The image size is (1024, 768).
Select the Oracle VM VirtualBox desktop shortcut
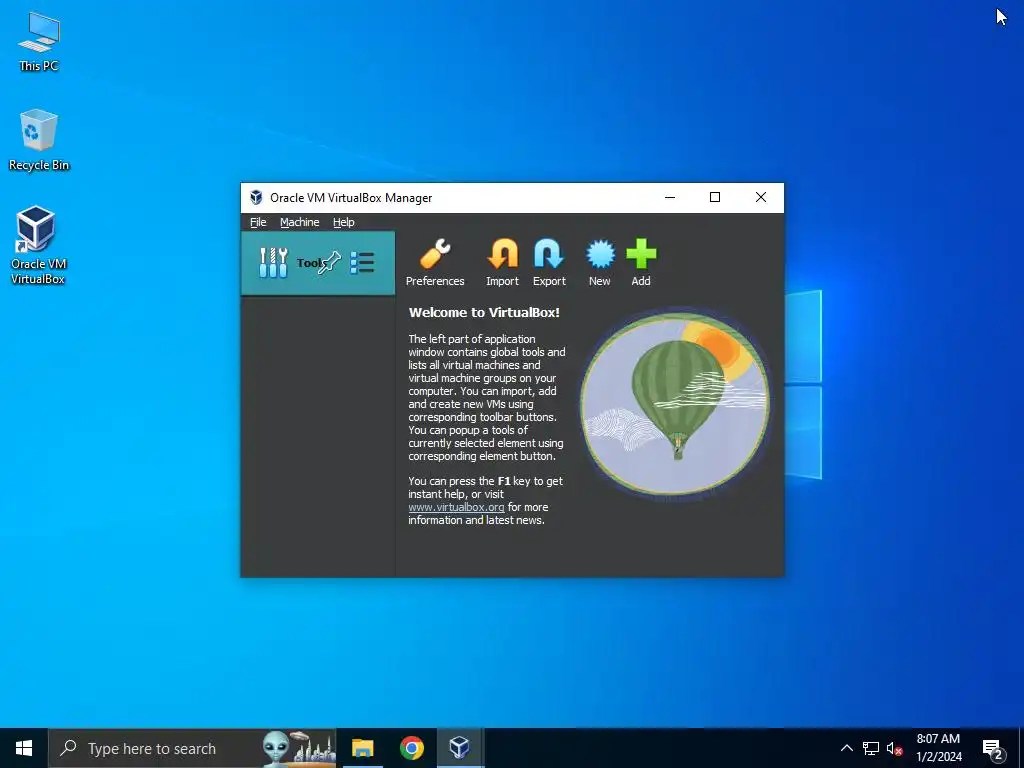[37, 245]
